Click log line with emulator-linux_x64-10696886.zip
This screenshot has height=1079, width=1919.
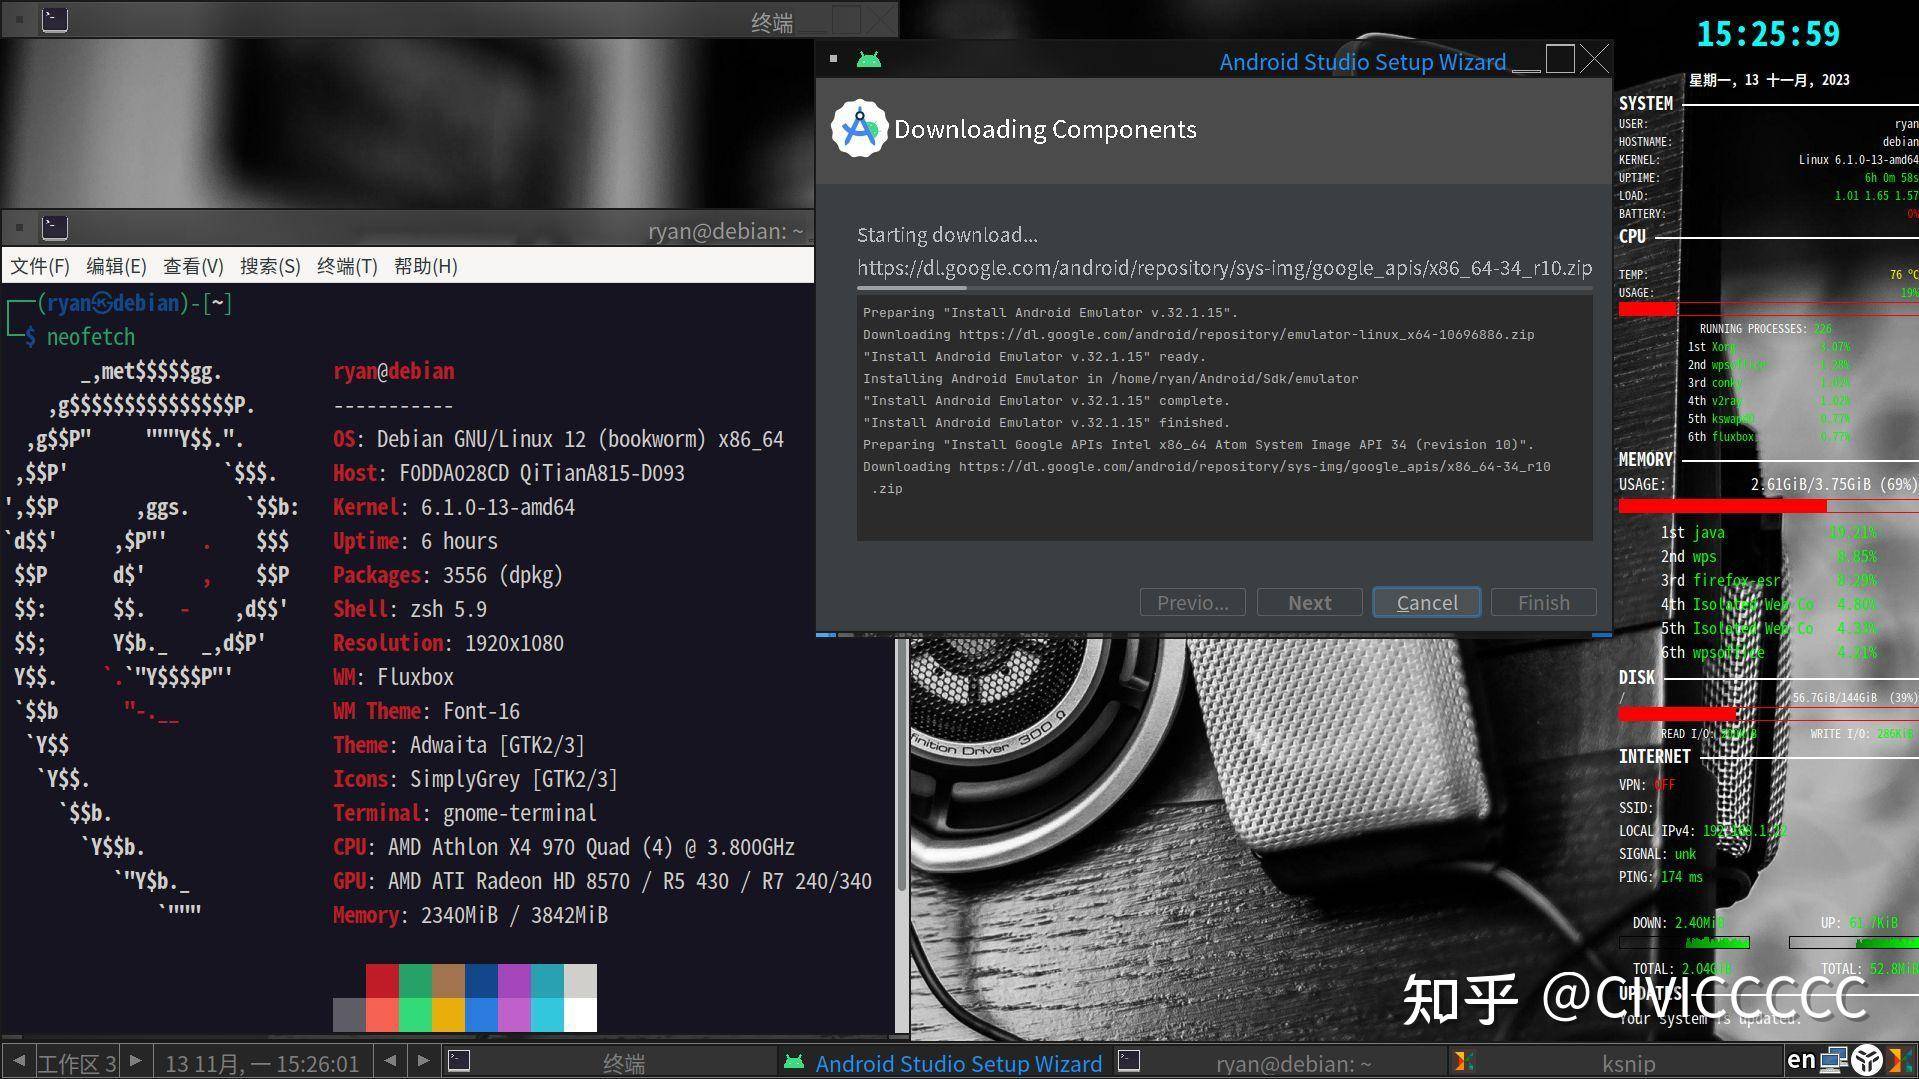pyautogui.click(x=1198, y=335)
